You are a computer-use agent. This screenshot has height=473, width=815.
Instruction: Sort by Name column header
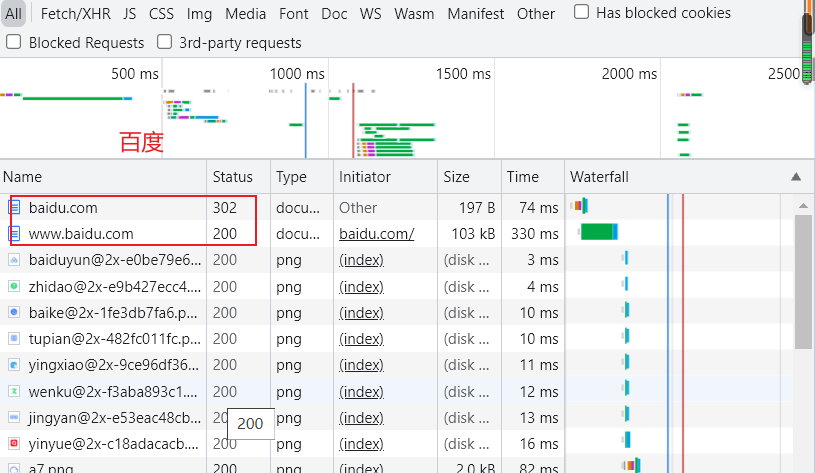click(x=103, y=177)
